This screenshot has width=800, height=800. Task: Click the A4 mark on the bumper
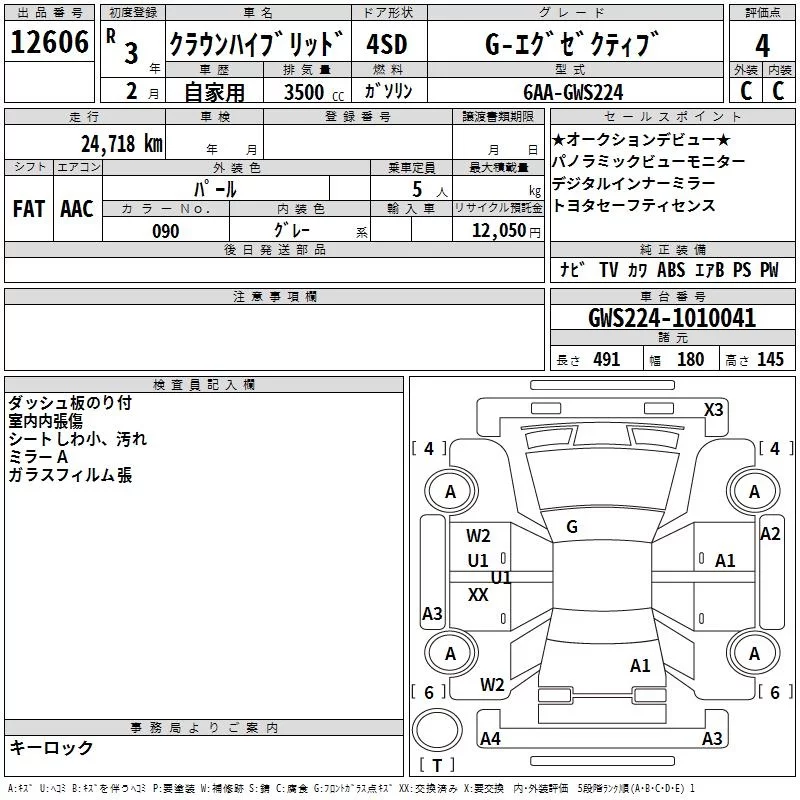(490, 739)
